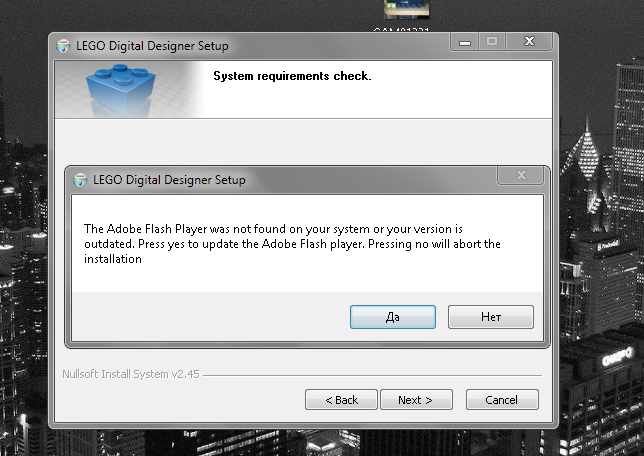Image resolution: width=644 pixels, height=456 pixels.
Task: Cancel the LEGO Digital Designer setup
Action: coord(502,400)
